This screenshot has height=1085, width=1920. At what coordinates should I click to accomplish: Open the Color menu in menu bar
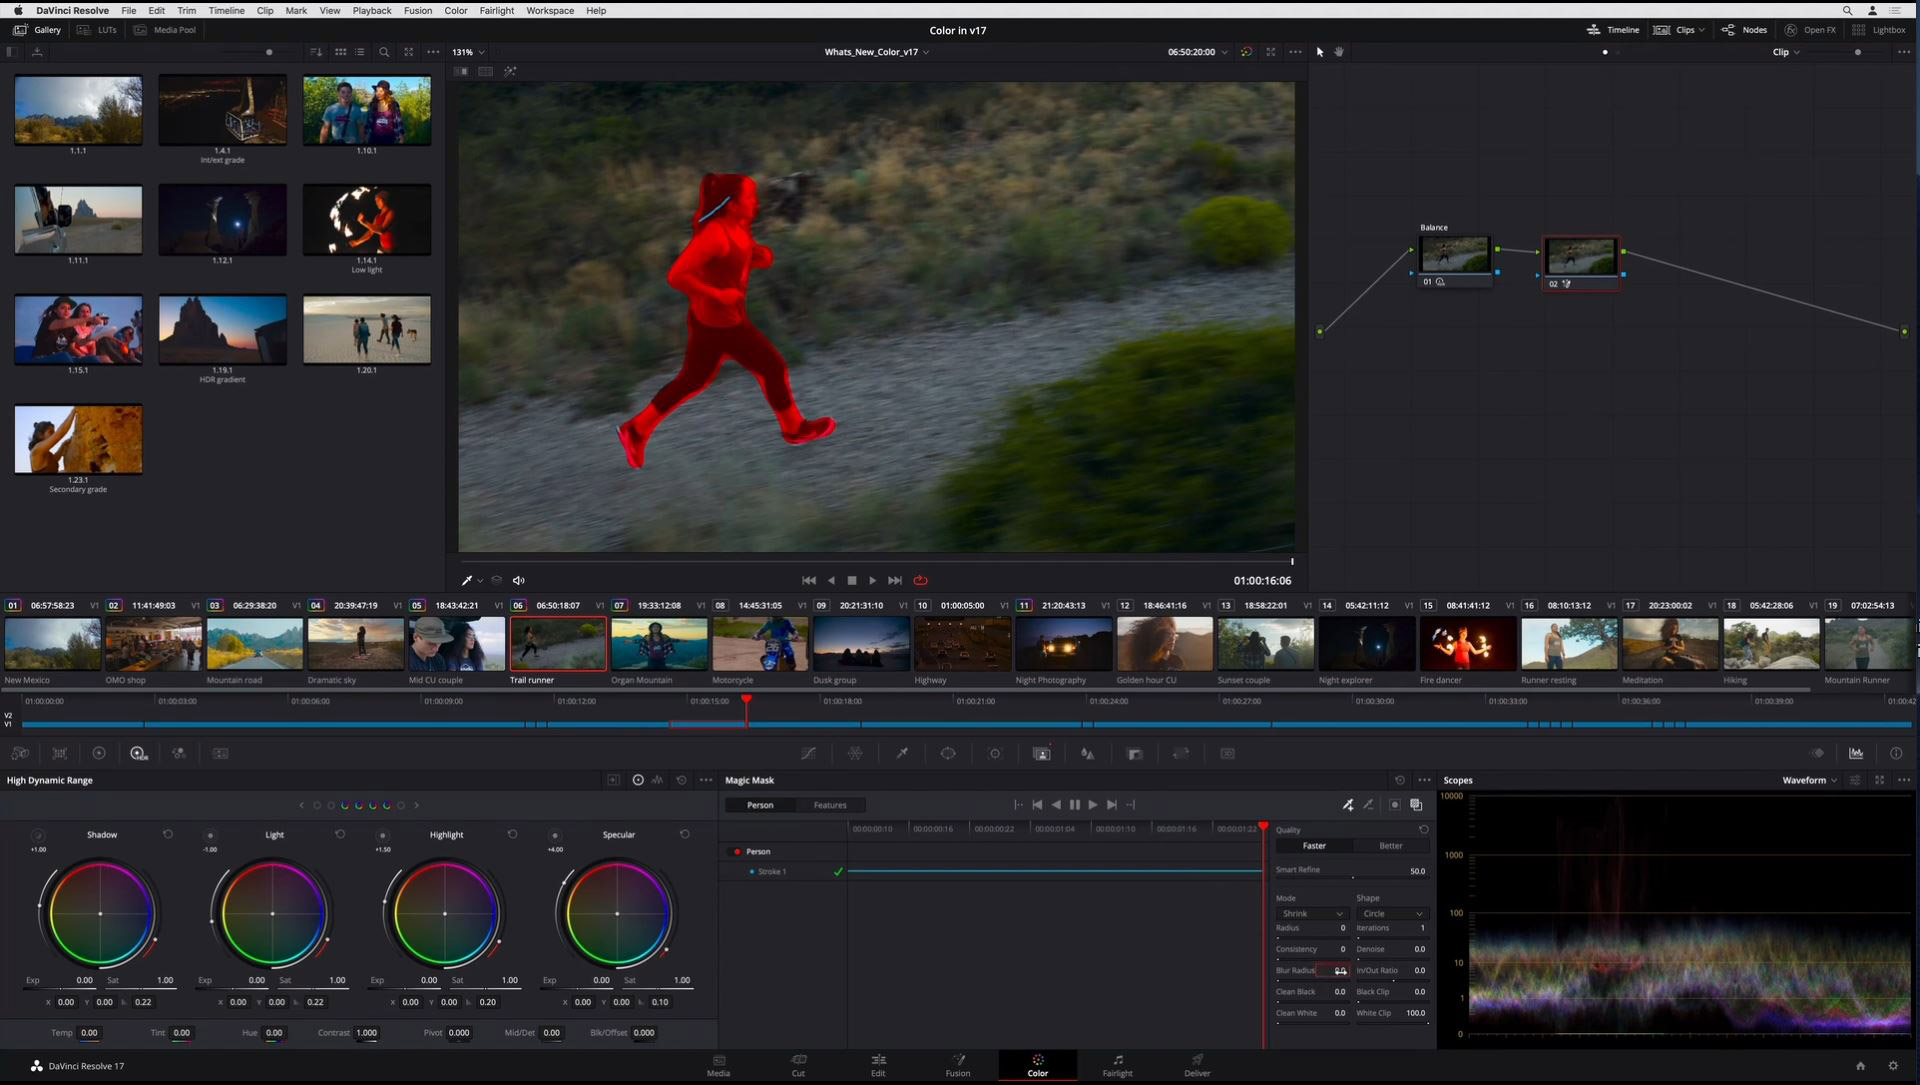click(455, 11)
